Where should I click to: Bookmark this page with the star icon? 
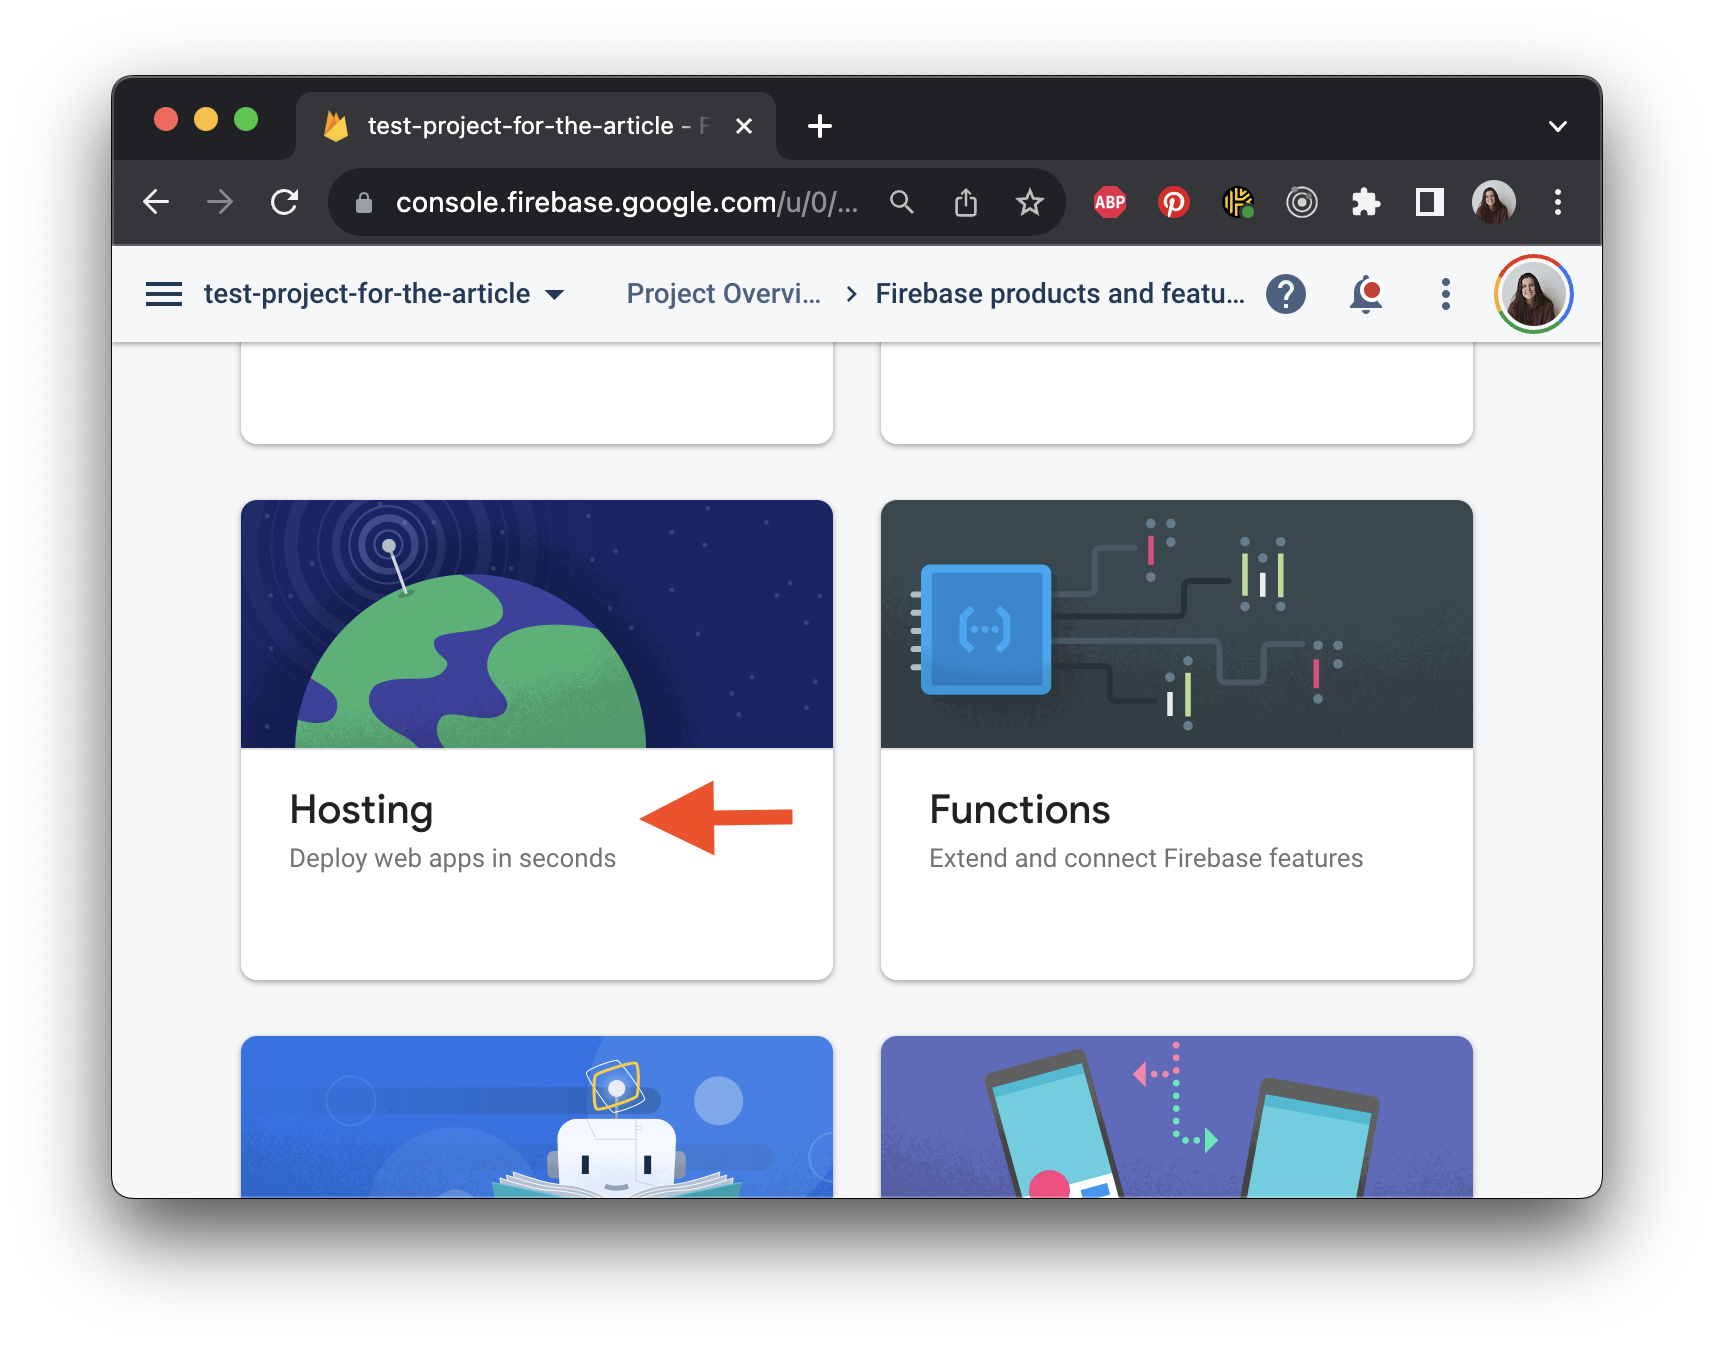click(x=1029, y=202)
